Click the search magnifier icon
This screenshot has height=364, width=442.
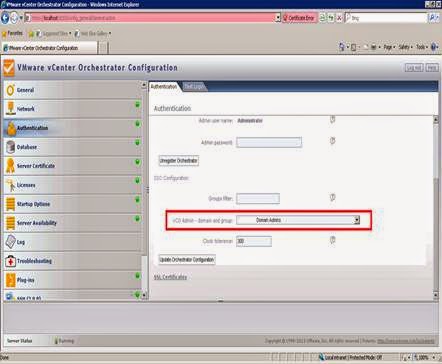point(433,18)
